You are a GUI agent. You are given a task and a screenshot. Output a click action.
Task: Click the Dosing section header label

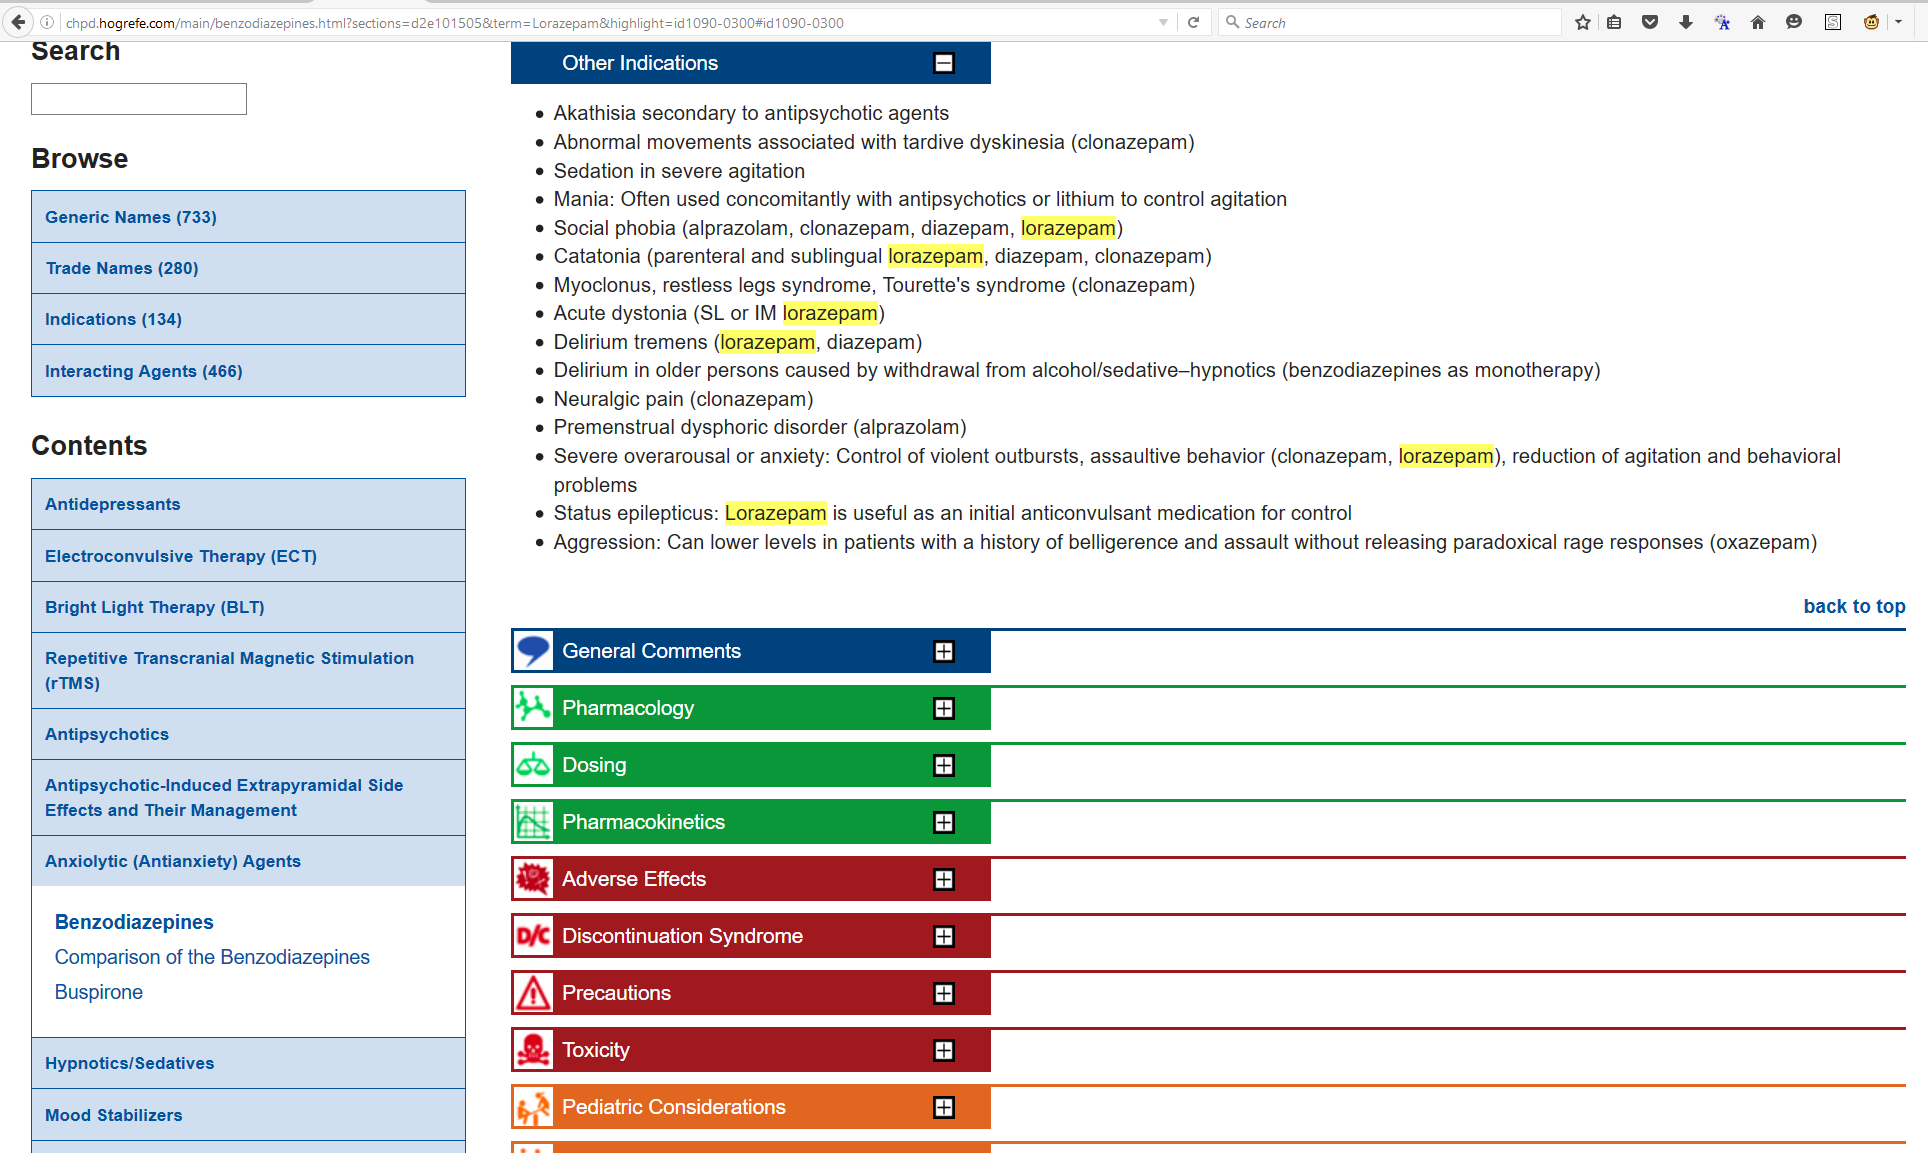594,765
